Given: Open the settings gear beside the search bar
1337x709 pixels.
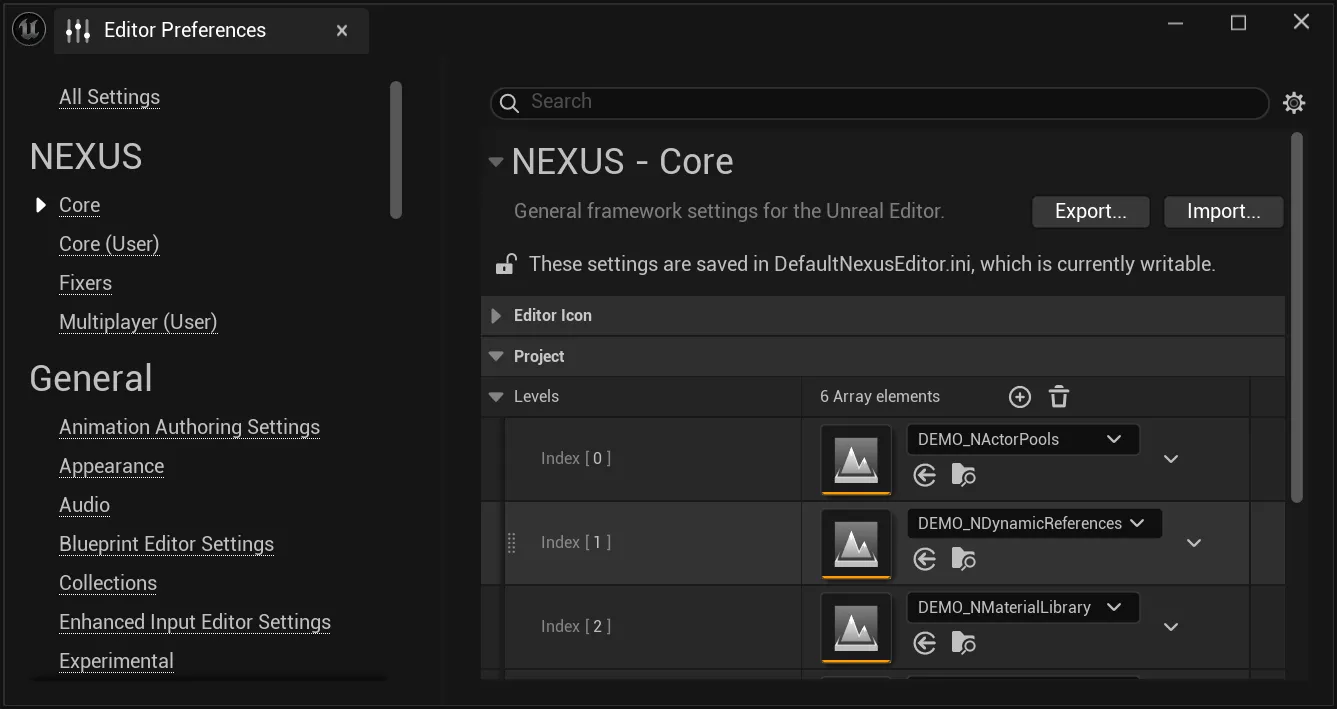Looking at the screenshot, I should [1294, 102].
